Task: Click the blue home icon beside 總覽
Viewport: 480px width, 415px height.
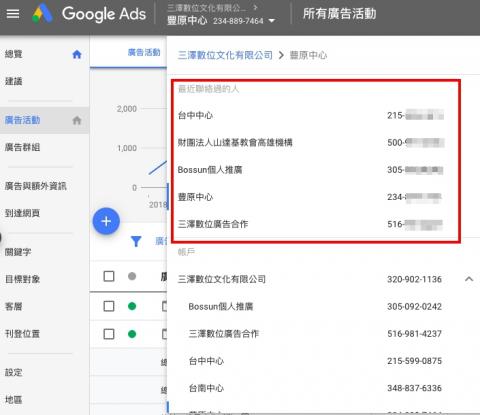Action: tap(77, 54)
